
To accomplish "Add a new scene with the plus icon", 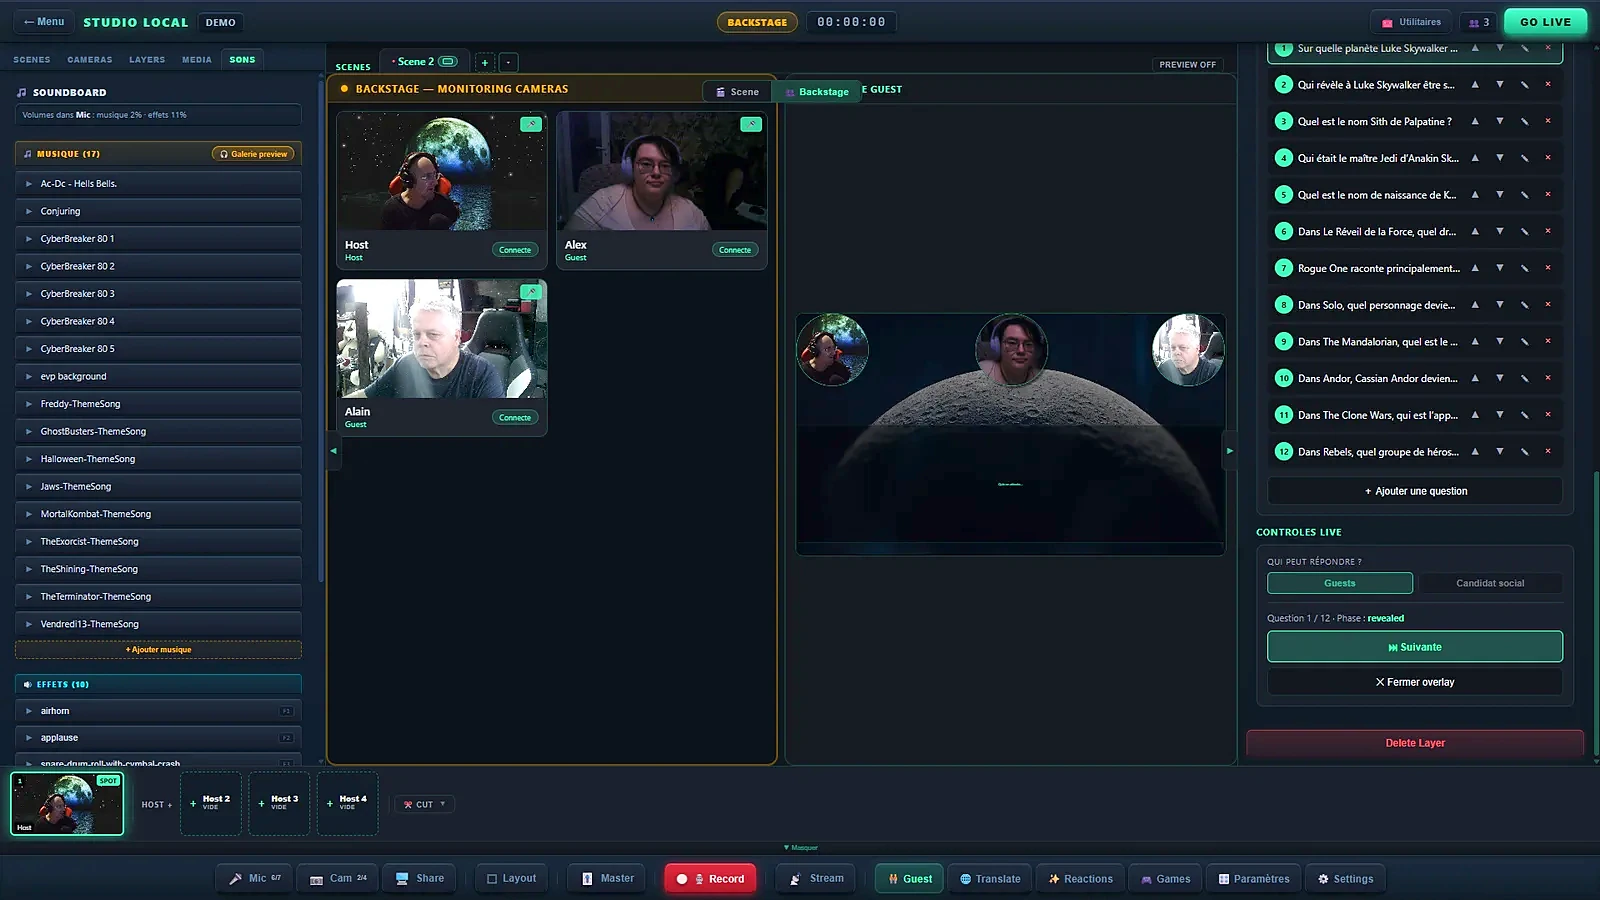I will pos(485,62).
